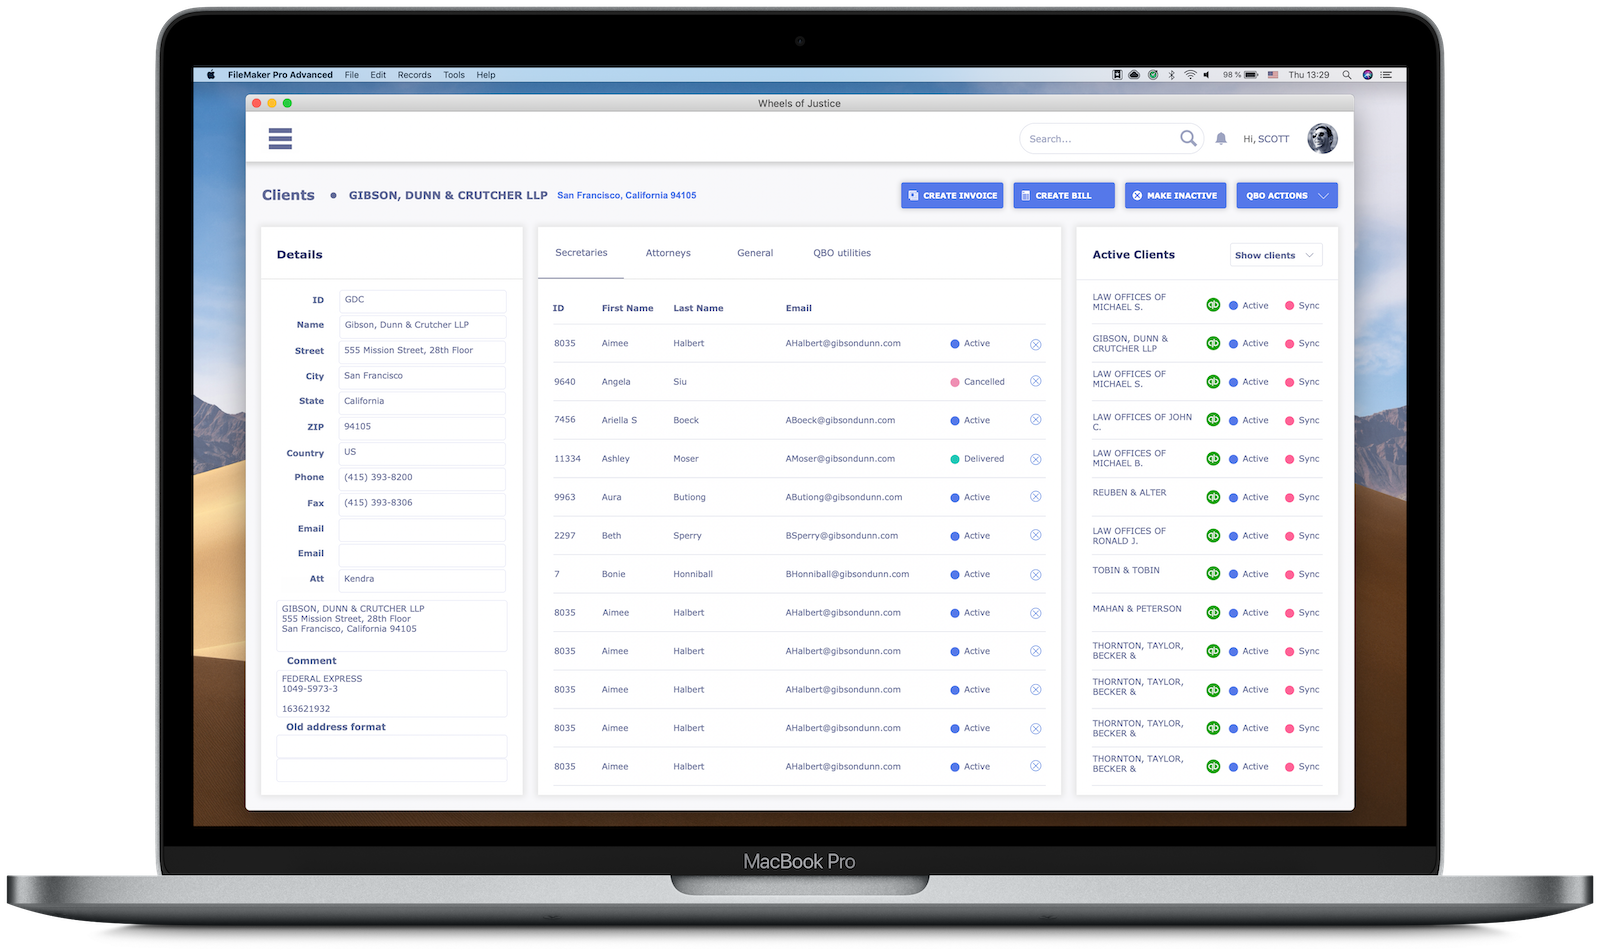Click the Phone field (415) 393-8200
This screenshot has height=952, width=1600.
point(422,478)
